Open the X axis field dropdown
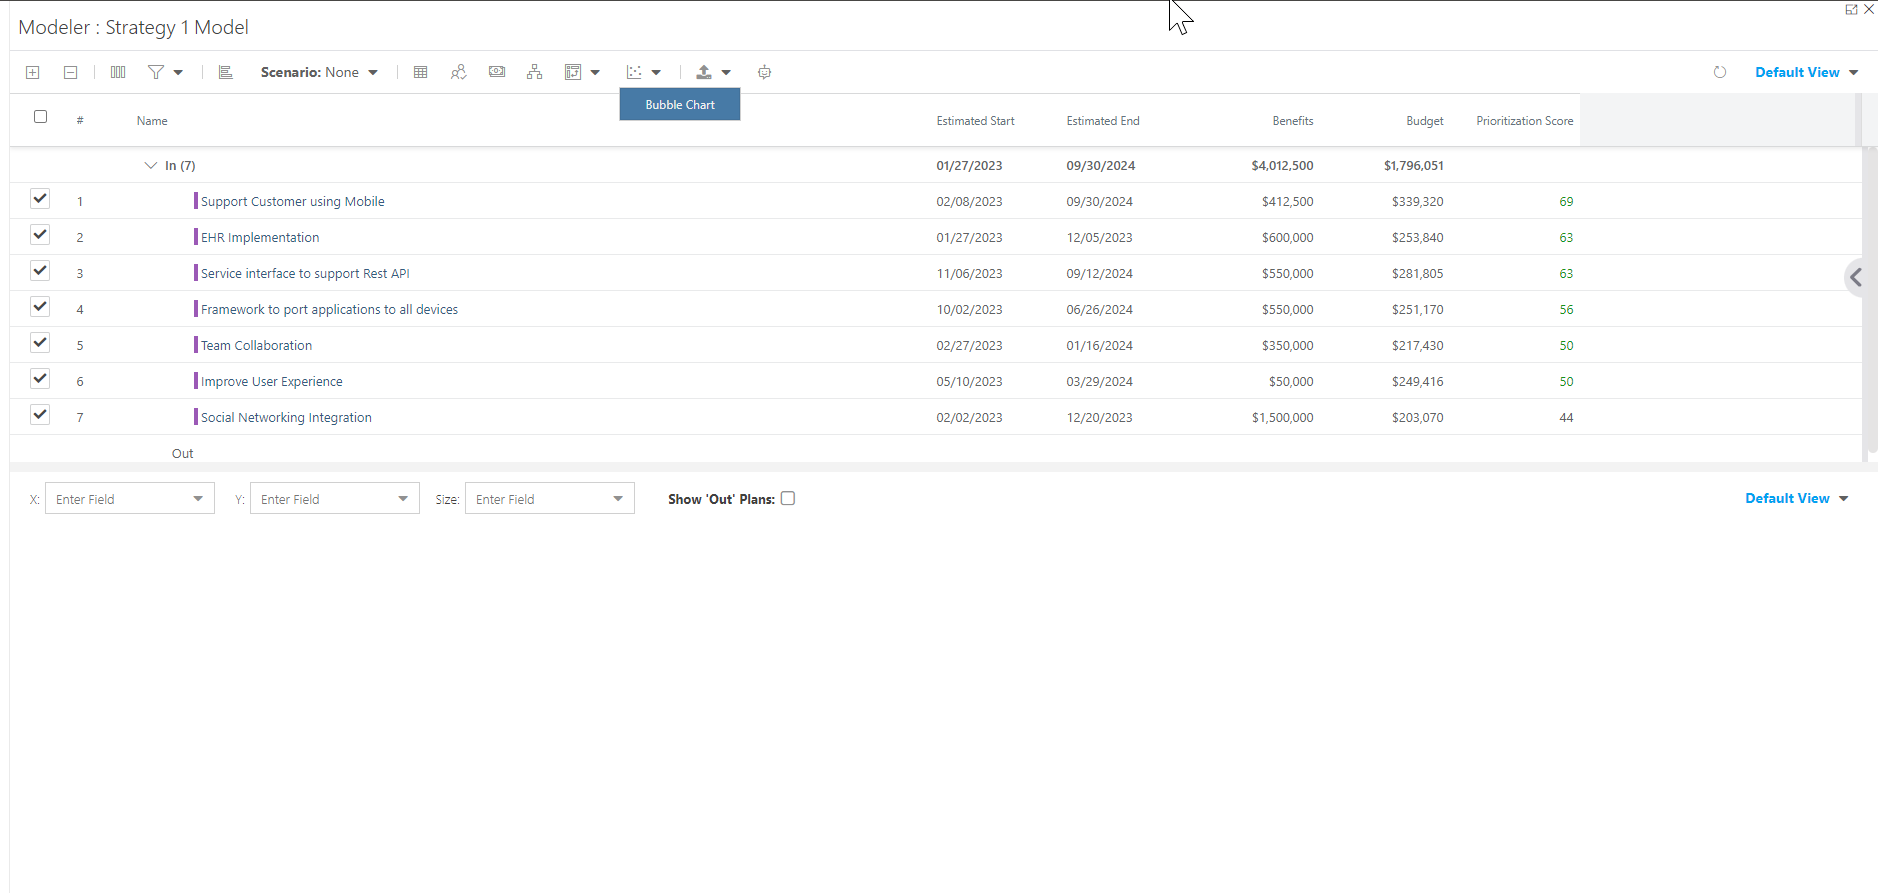Screen dimensions: 1878x893 click(x=130, y=498)
